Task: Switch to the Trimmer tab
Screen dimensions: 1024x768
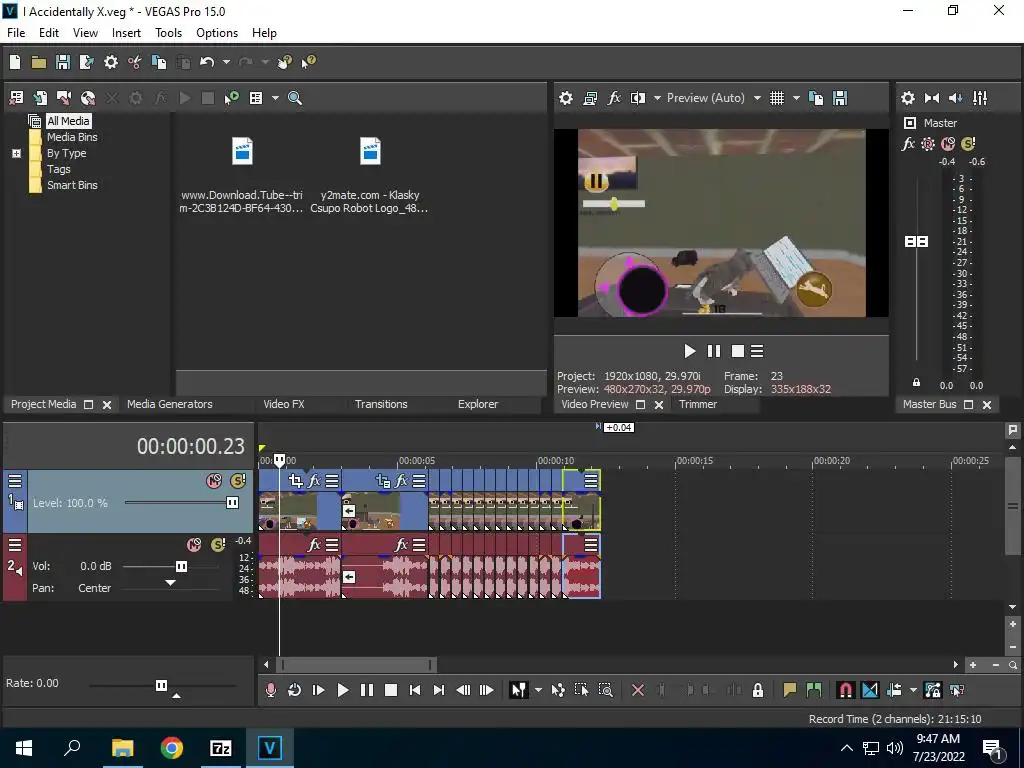Action: pos(697,404)
